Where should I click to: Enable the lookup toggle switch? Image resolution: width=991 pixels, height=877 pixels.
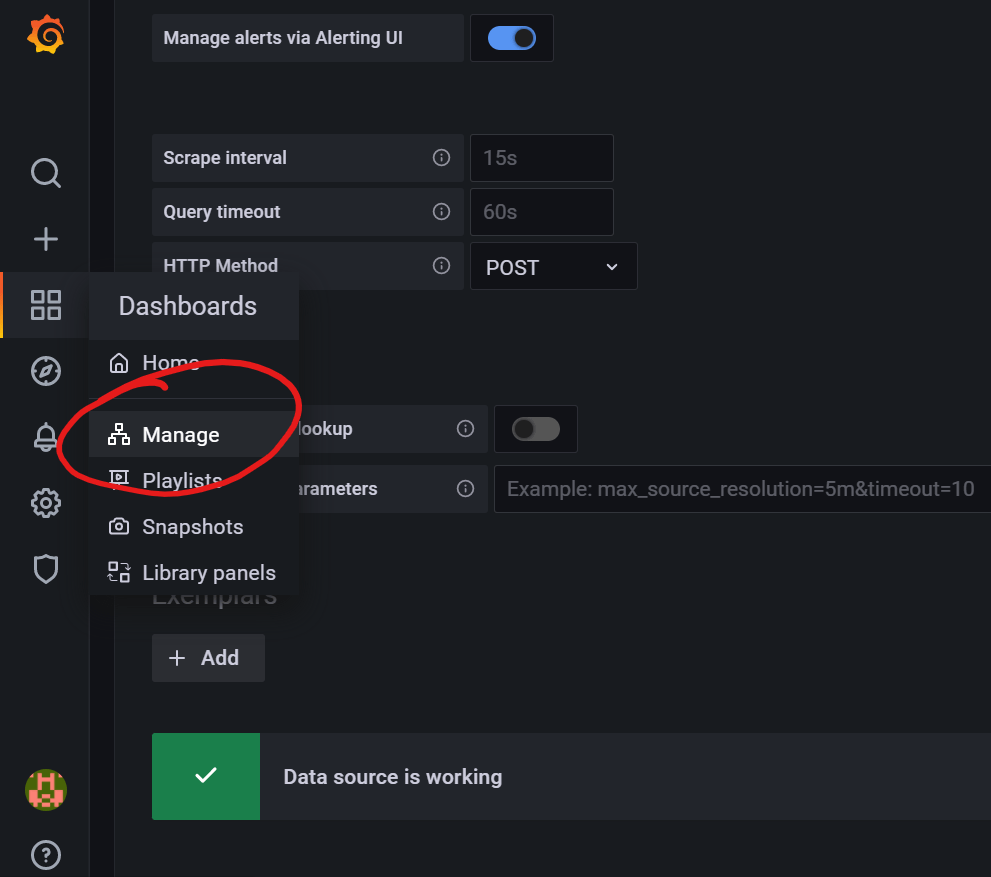(x=535, y=429)
